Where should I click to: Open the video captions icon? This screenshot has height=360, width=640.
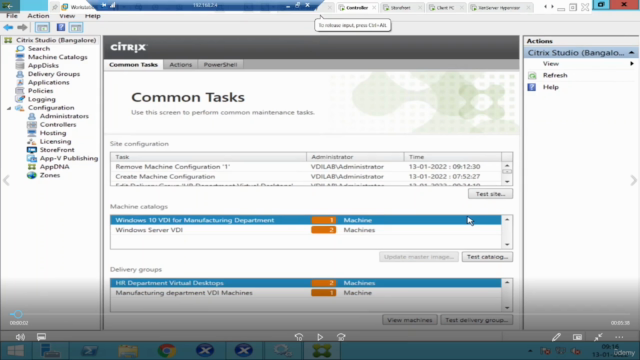click(41, 337)
